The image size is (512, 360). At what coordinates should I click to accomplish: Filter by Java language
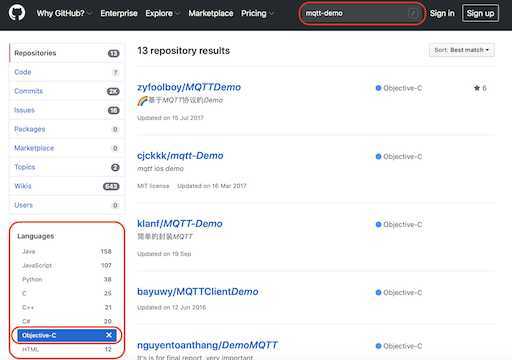(67, 251)
